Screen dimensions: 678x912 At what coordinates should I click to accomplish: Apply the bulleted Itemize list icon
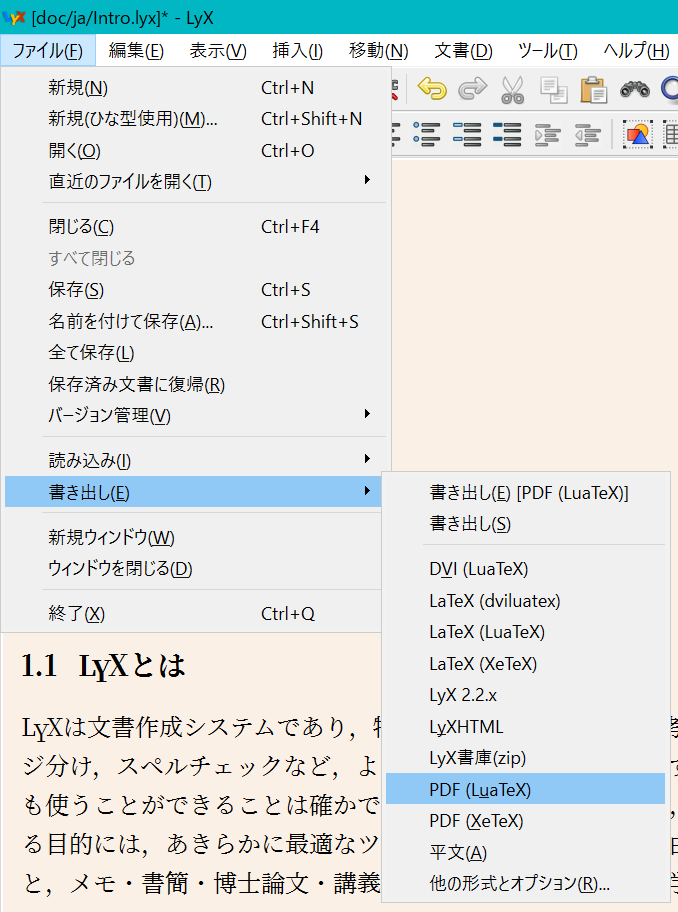tap(427, 134)
